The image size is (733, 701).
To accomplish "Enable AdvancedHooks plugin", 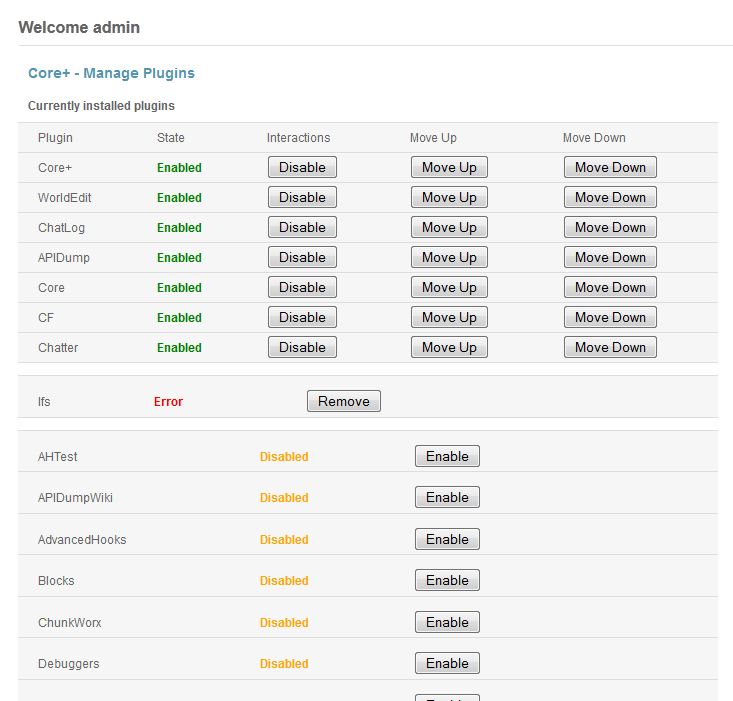I will point(447,539).
